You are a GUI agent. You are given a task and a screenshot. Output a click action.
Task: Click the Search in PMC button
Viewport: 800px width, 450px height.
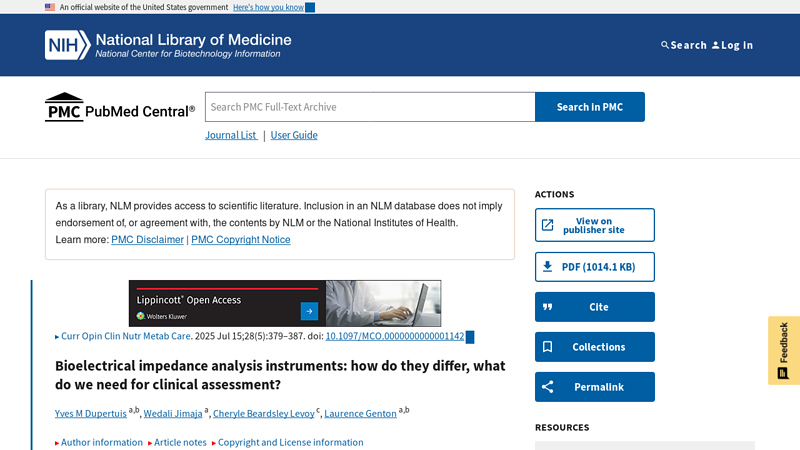tap(590, 107)
